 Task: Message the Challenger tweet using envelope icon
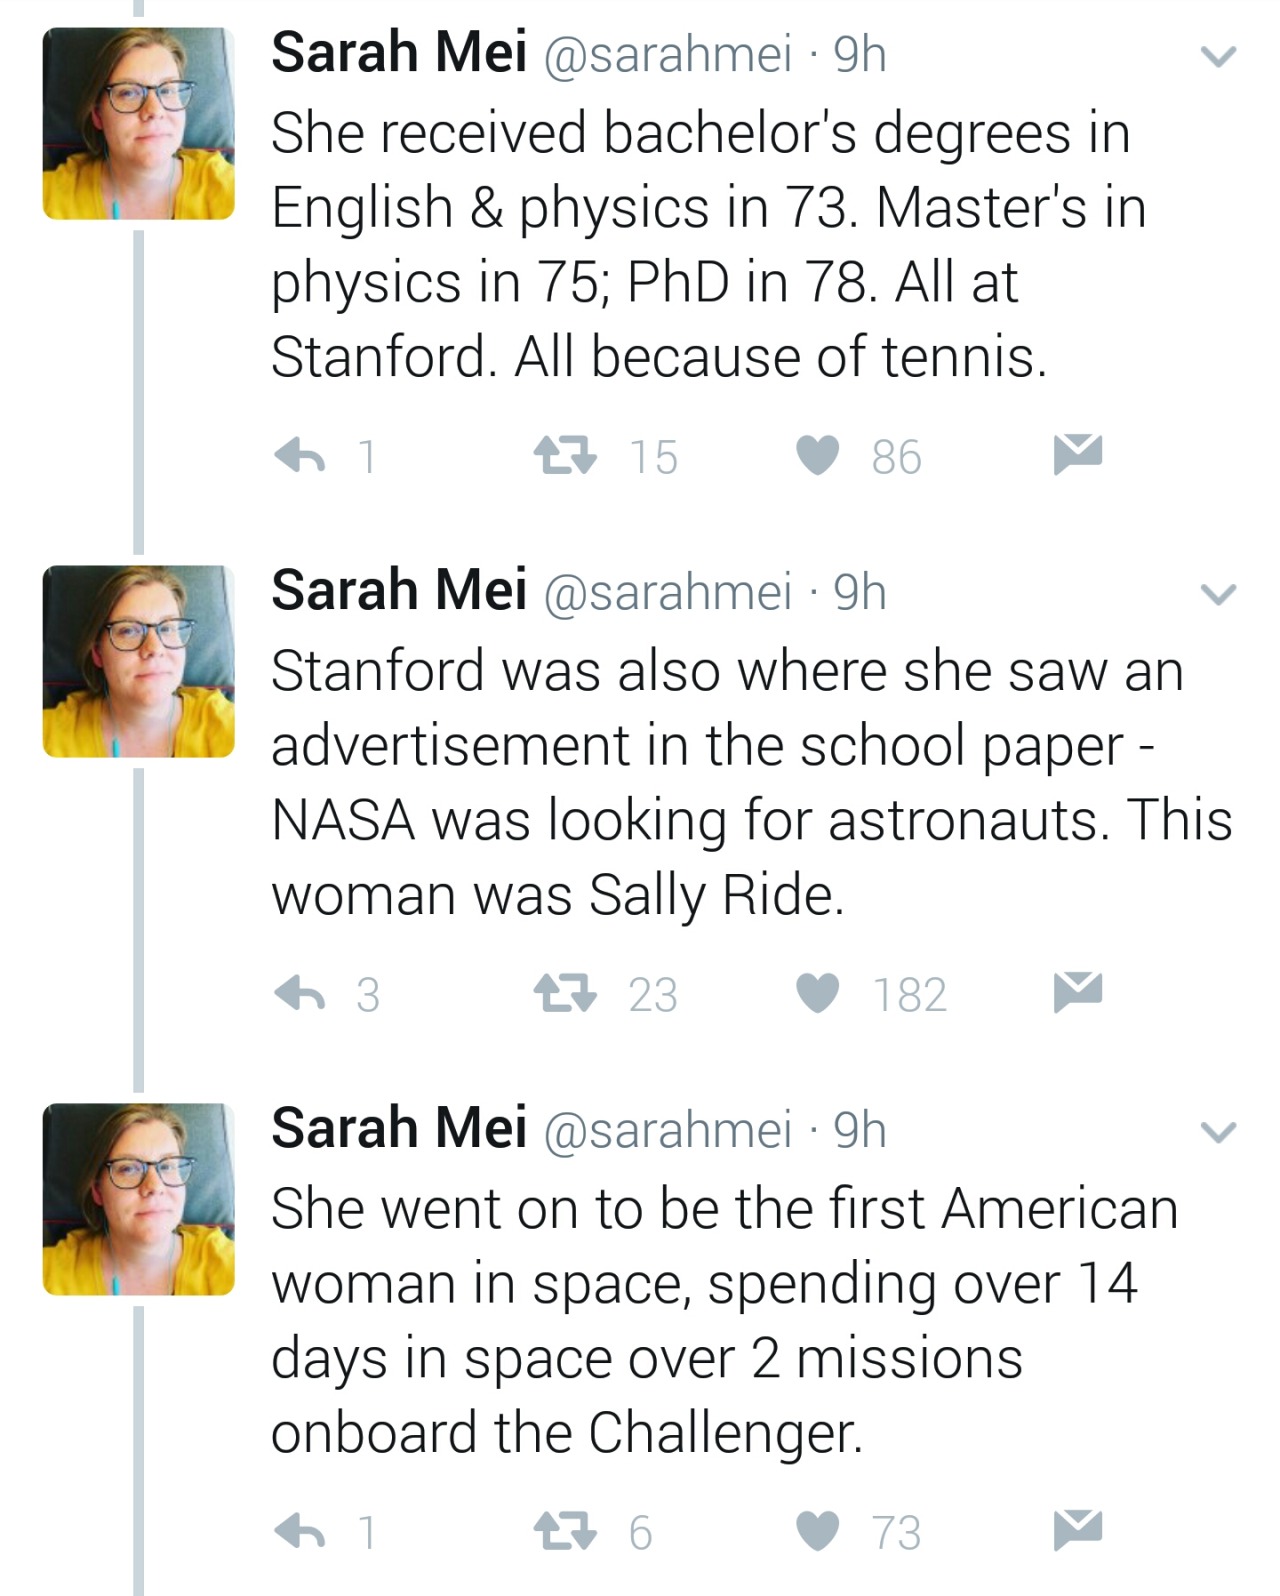click(x=1077, y=1529)
